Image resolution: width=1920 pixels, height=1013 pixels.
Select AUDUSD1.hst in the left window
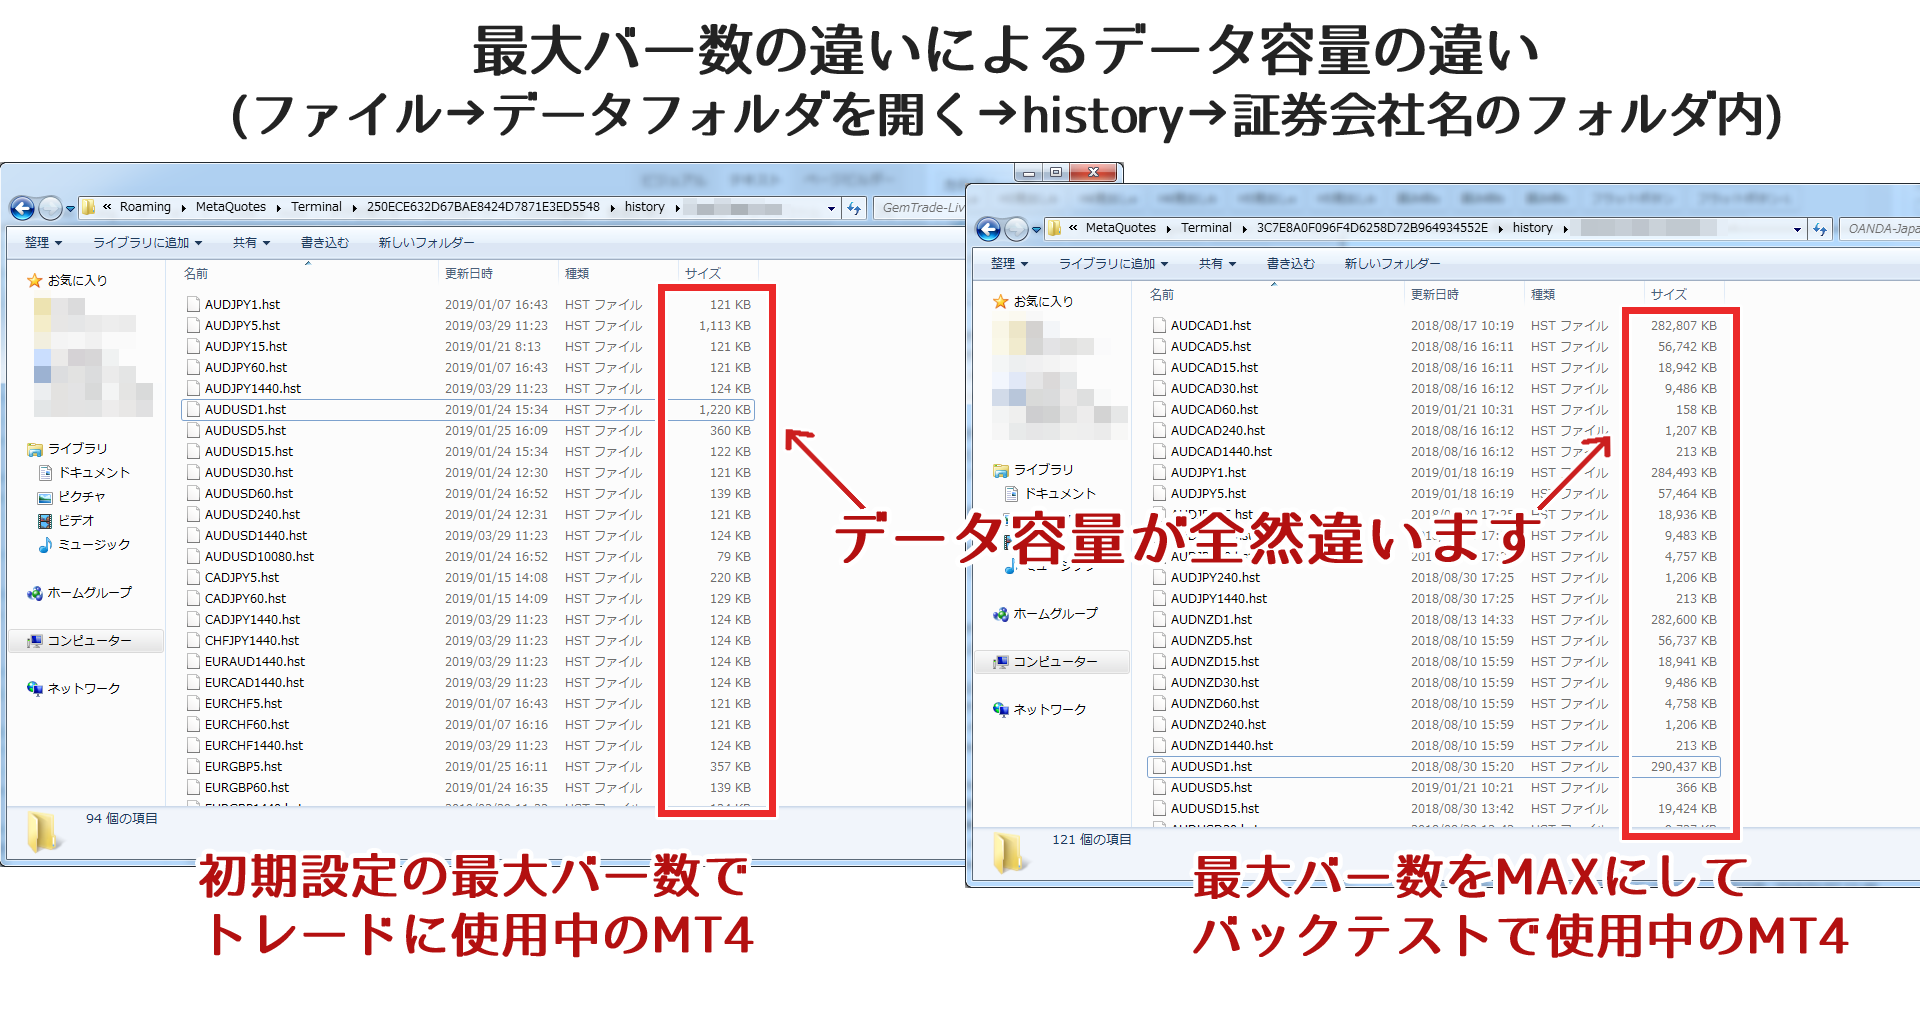tap(467, 409)
